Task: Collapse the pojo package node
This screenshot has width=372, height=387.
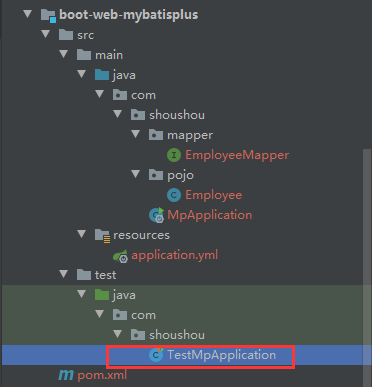Action: (136, 174)
